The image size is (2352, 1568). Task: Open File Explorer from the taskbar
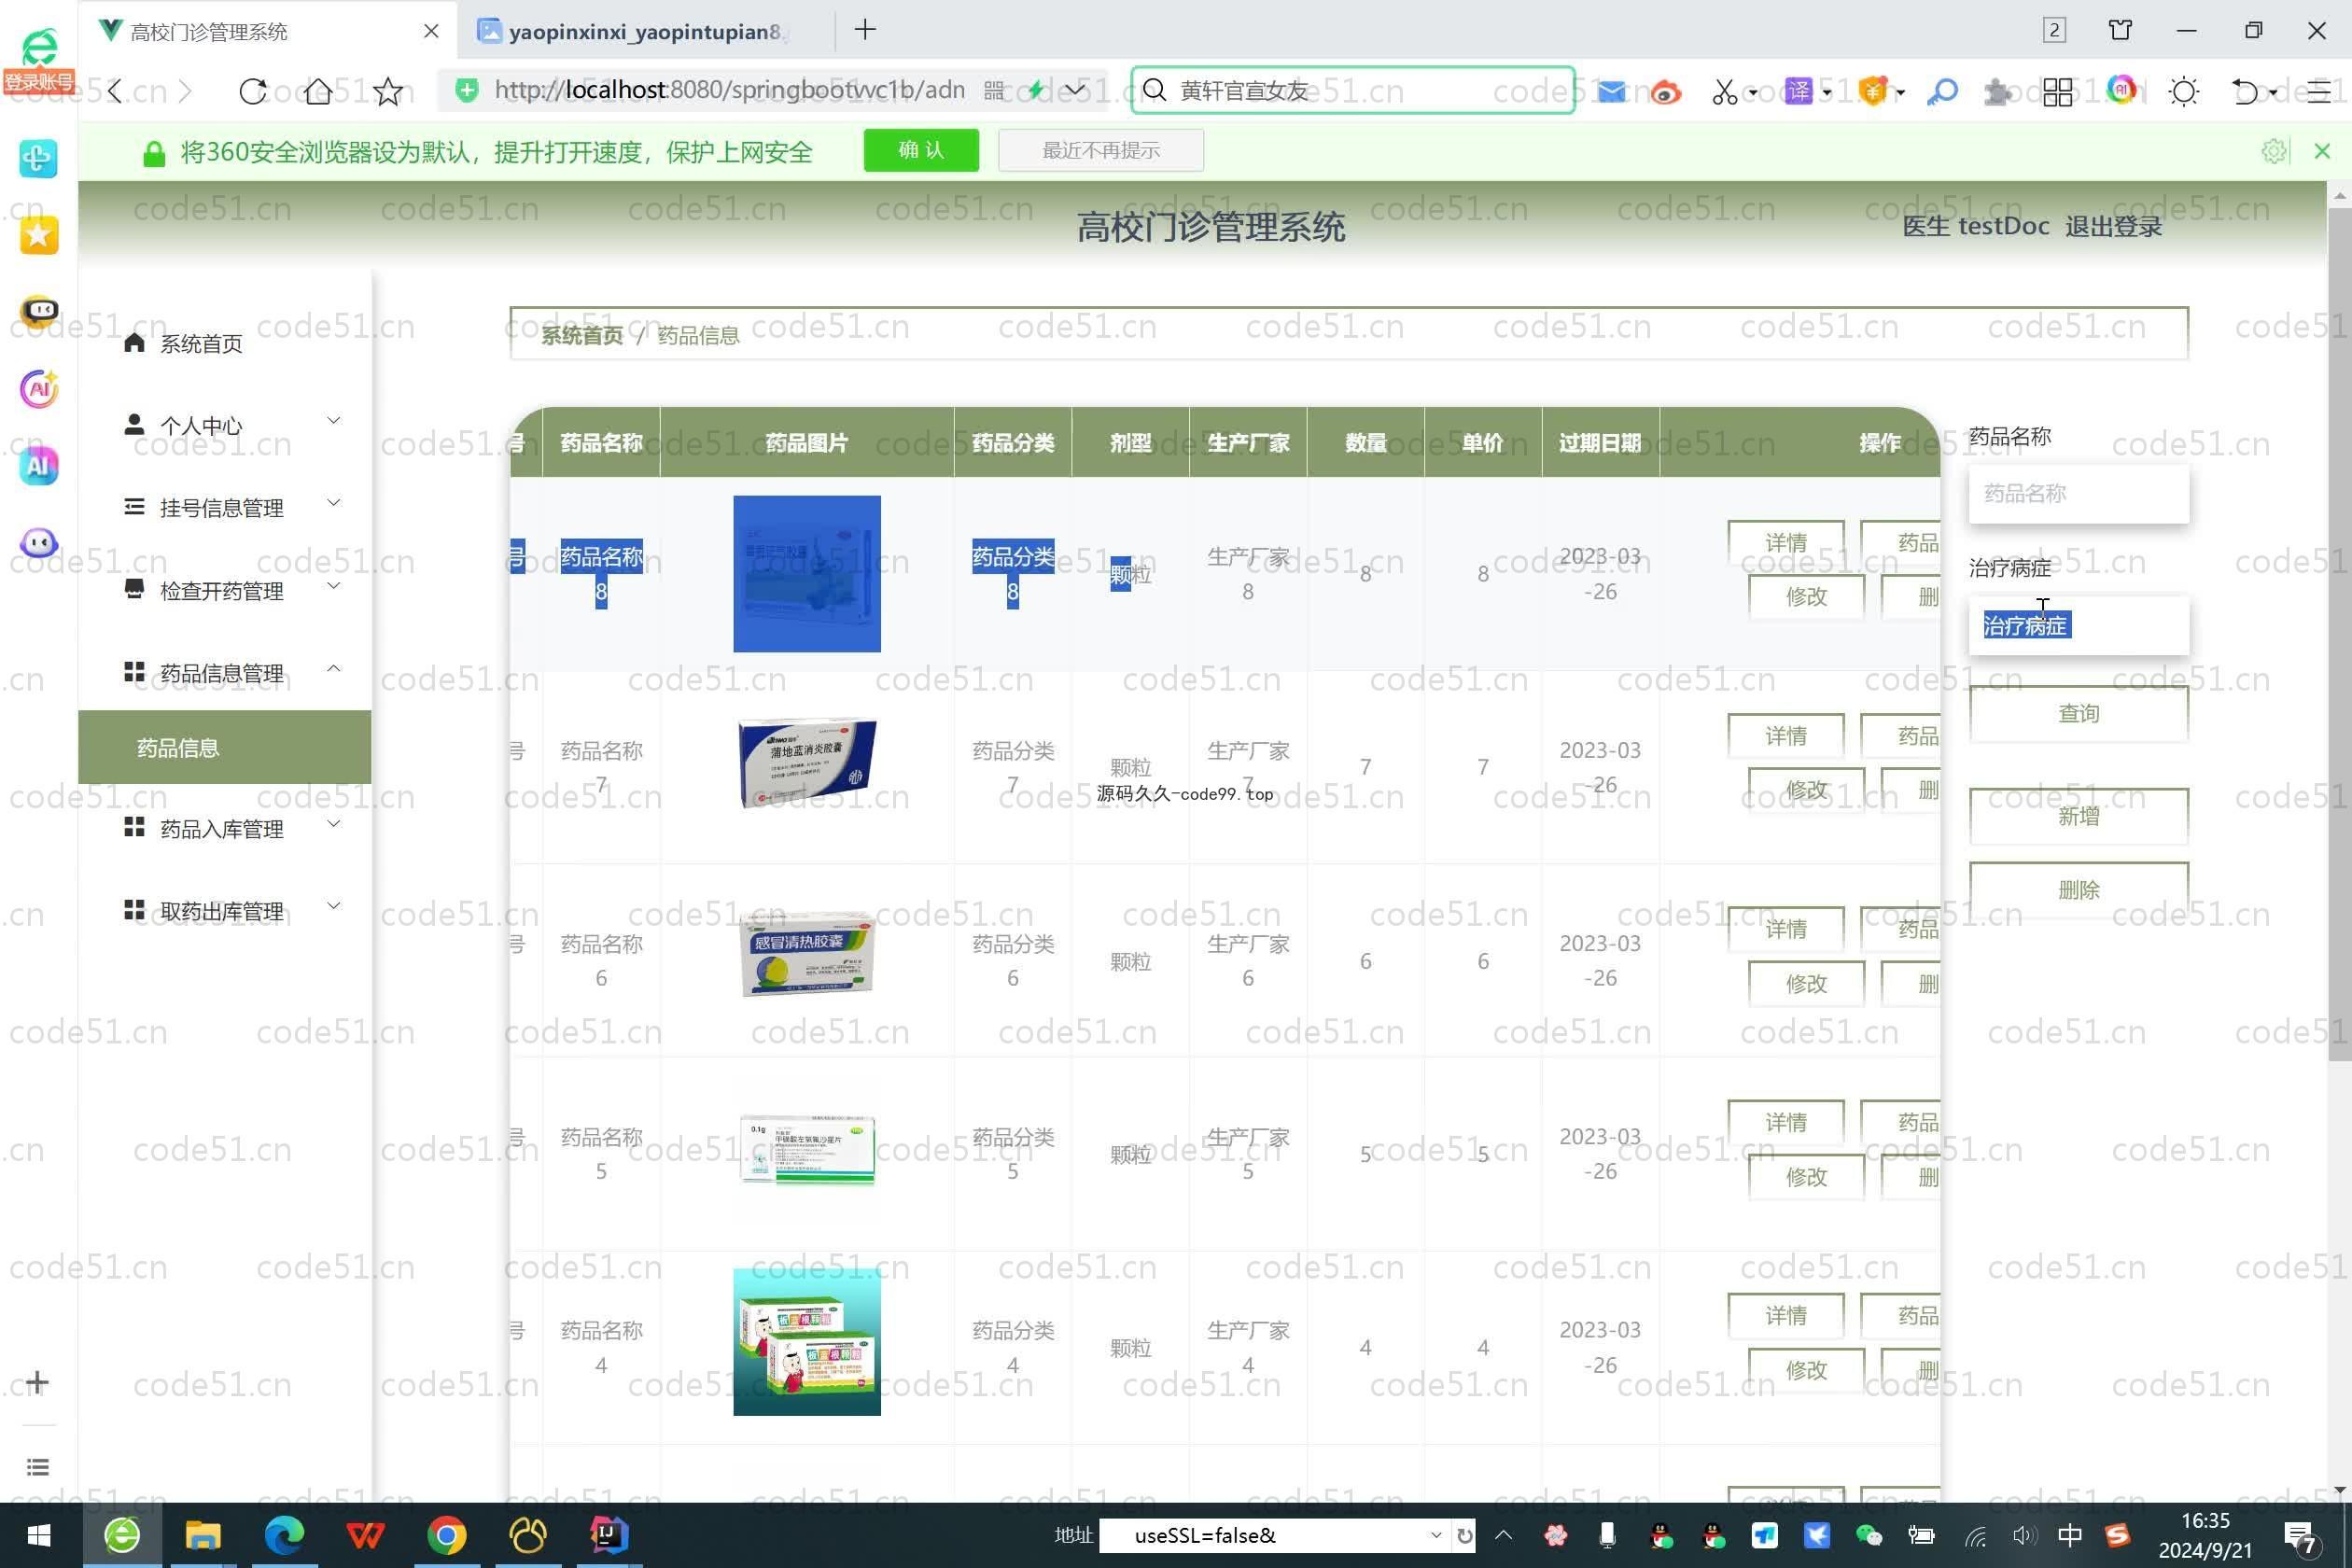(x=202, y=1534)
